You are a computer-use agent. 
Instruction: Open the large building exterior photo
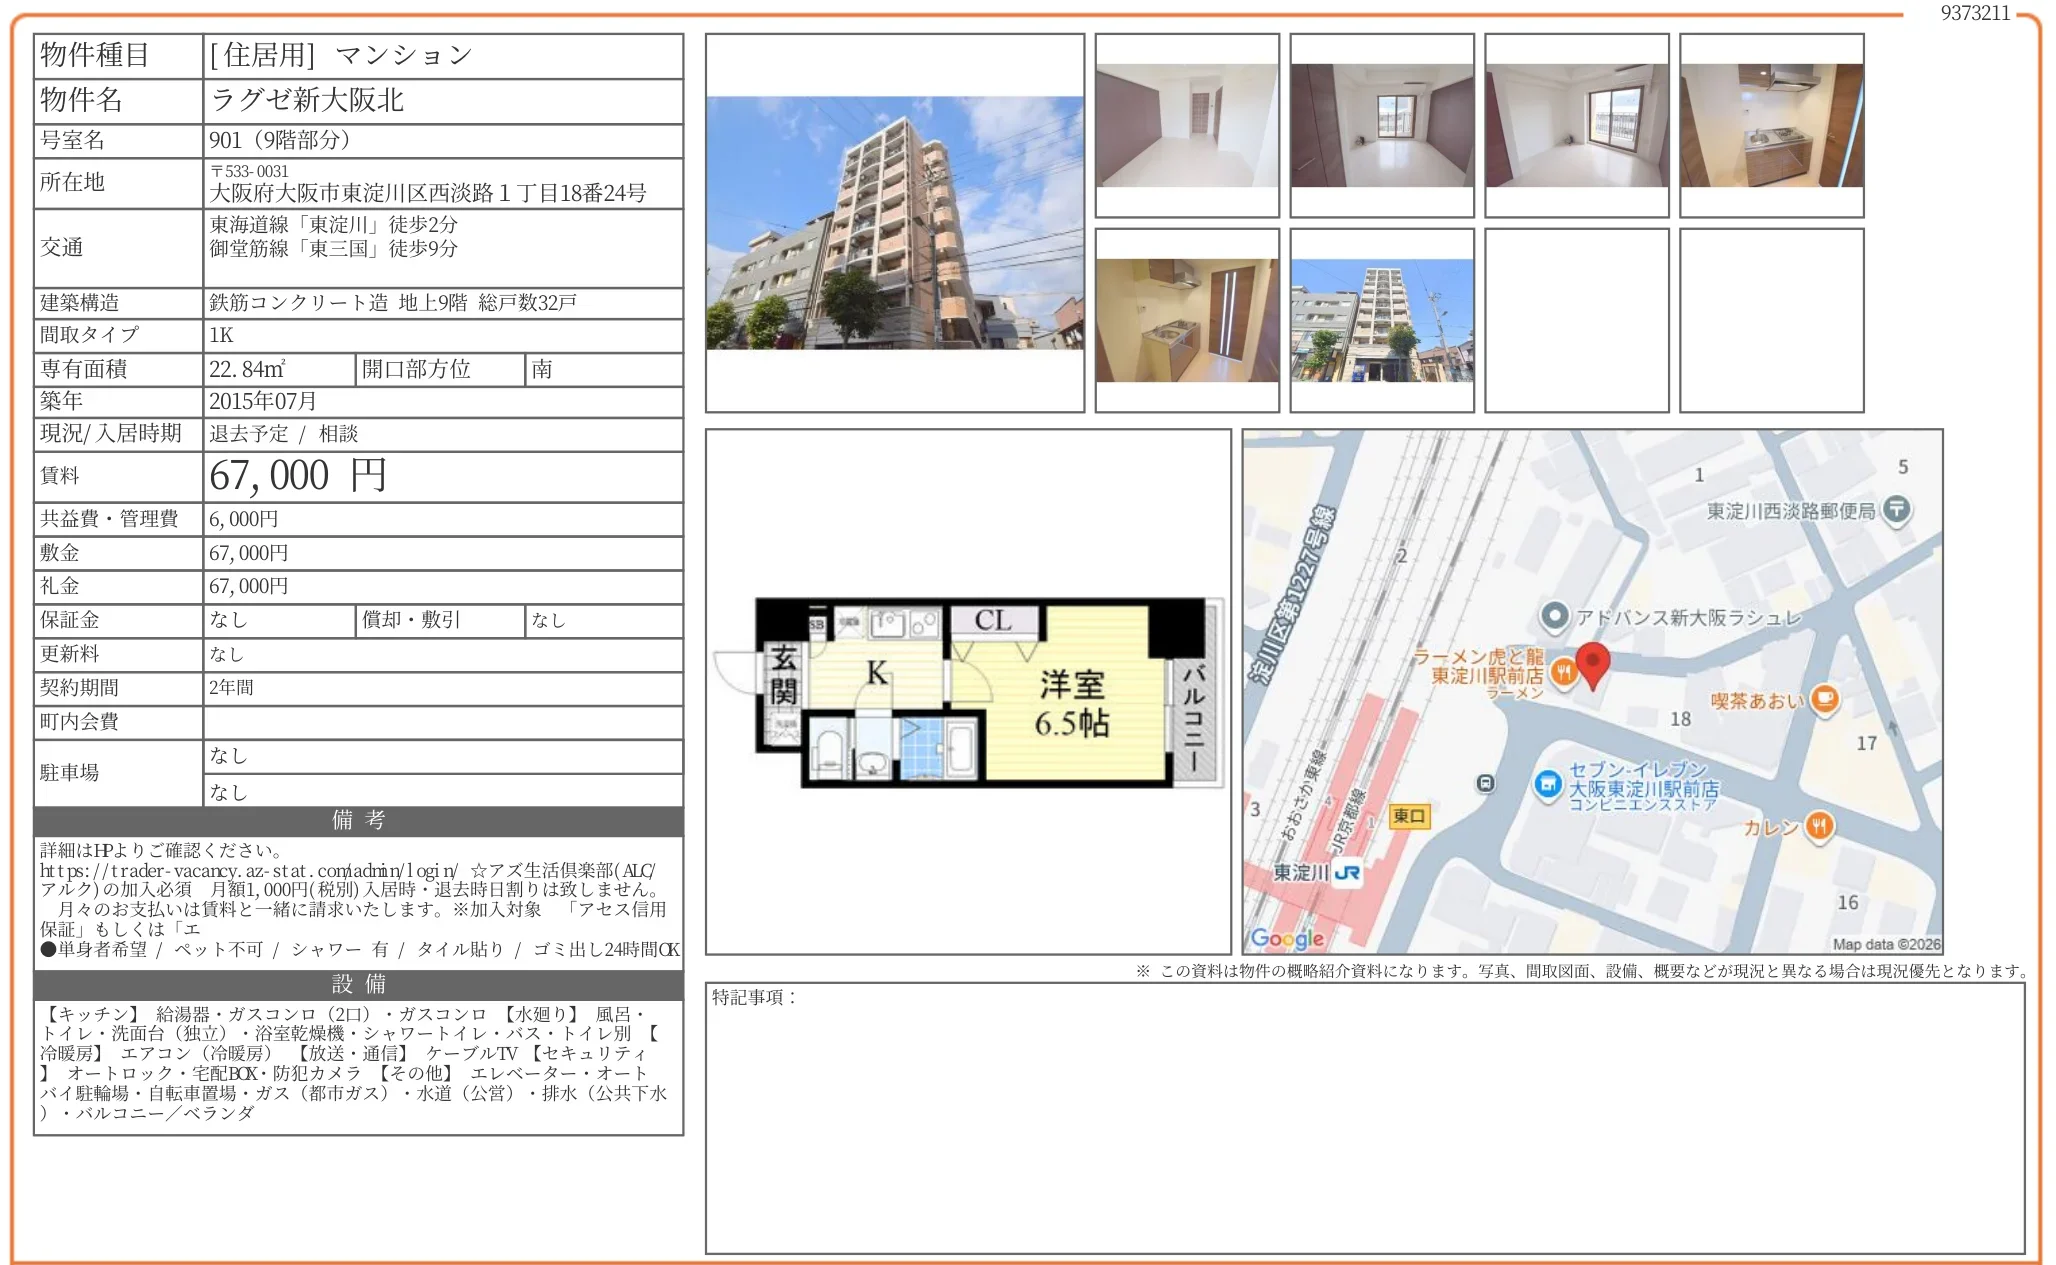click(x=894, y=222)
